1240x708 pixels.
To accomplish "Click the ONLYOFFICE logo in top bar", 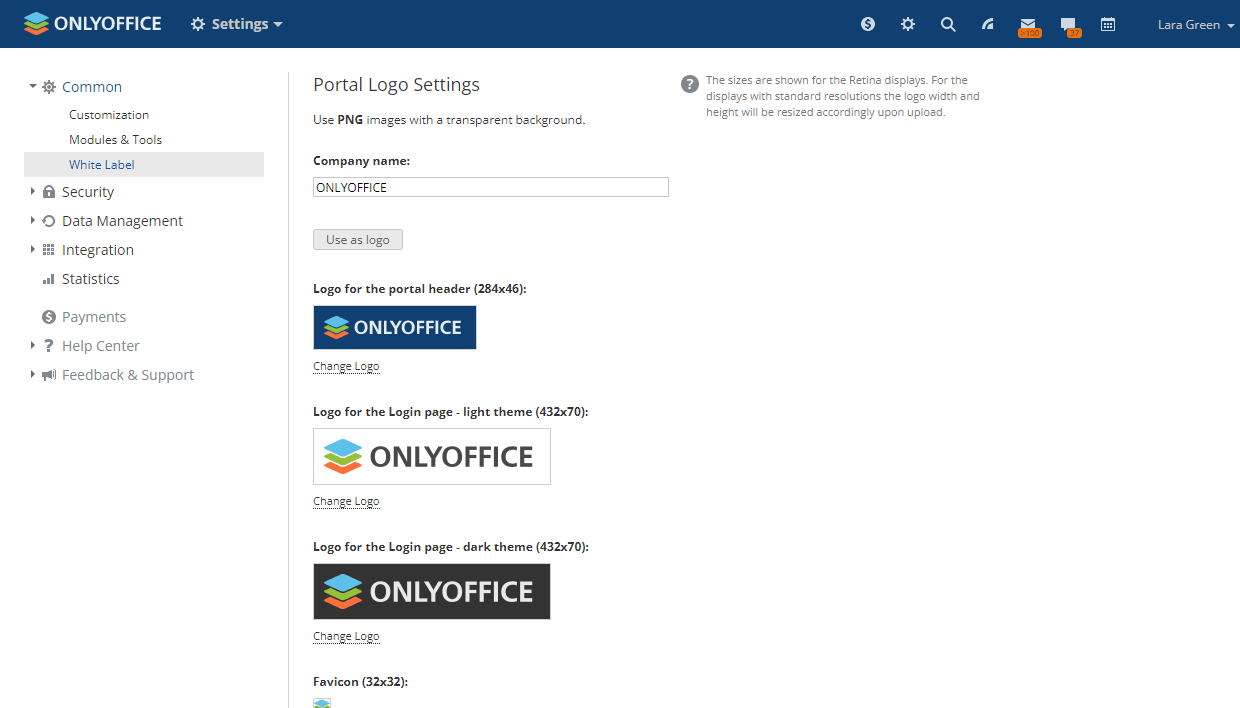I will click(93, 24).
